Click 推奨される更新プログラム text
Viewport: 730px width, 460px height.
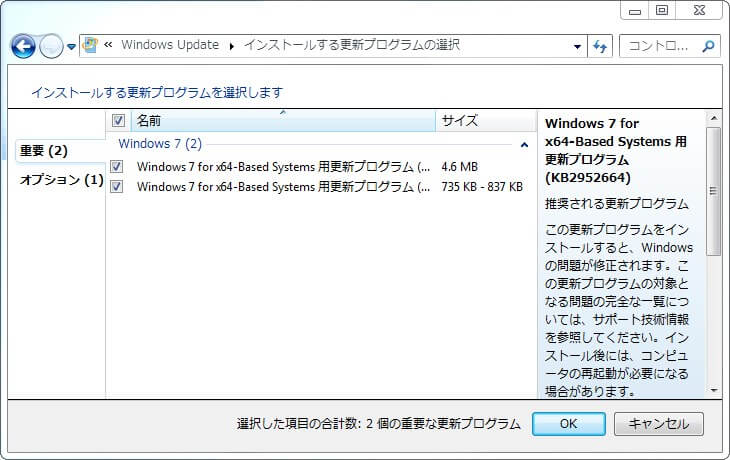point(616,204)
